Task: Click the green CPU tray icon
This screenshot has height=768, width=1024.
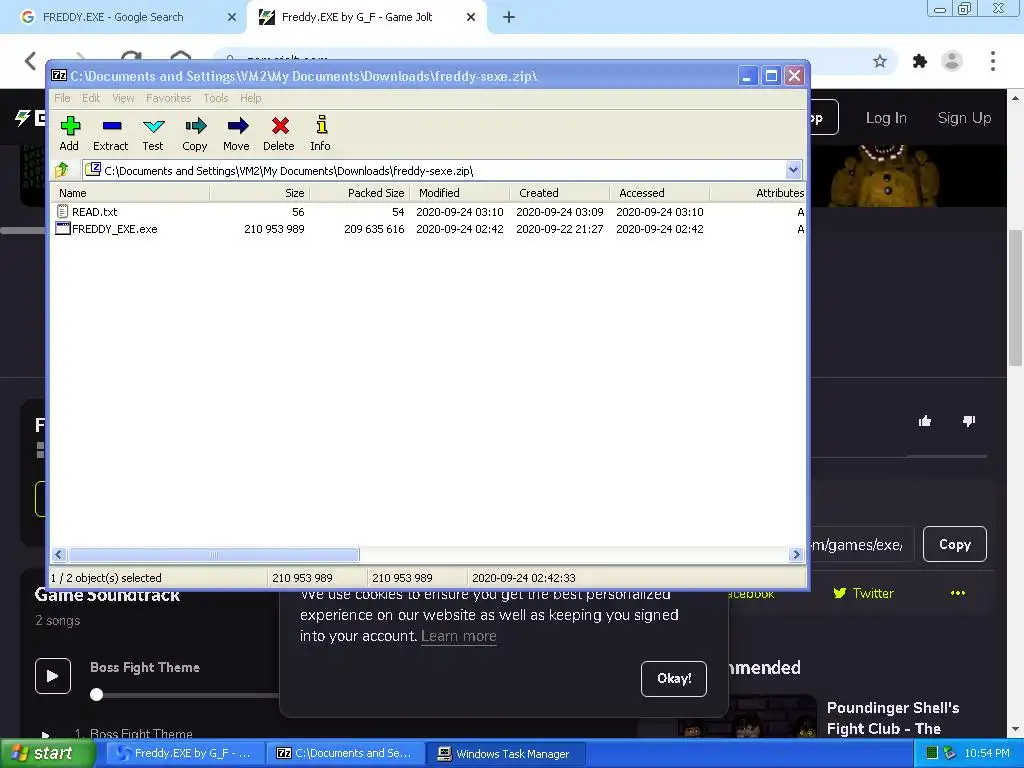Action: [932, 753]
